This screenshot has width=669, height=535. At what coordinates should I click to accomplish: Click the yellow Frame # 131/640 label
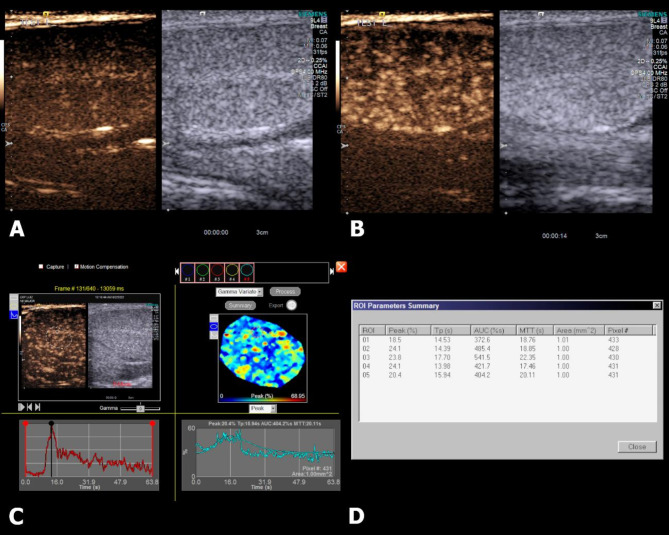[89, 288]
